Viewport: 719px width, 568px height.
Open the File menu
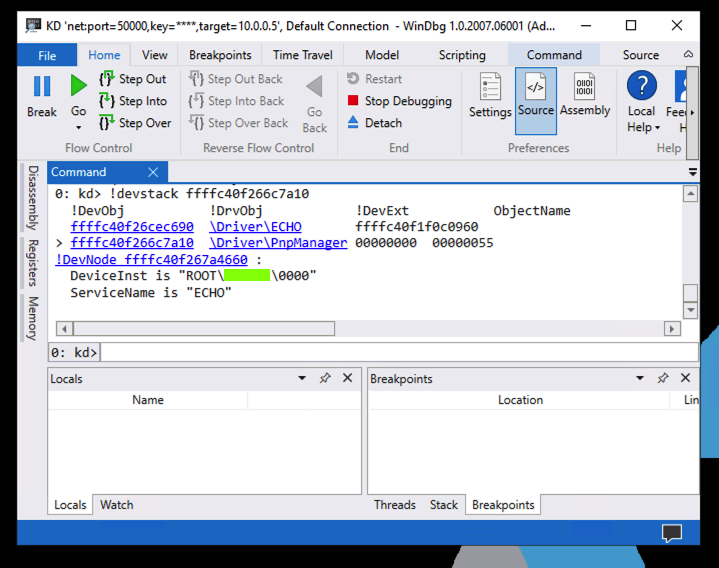(47, 55)
